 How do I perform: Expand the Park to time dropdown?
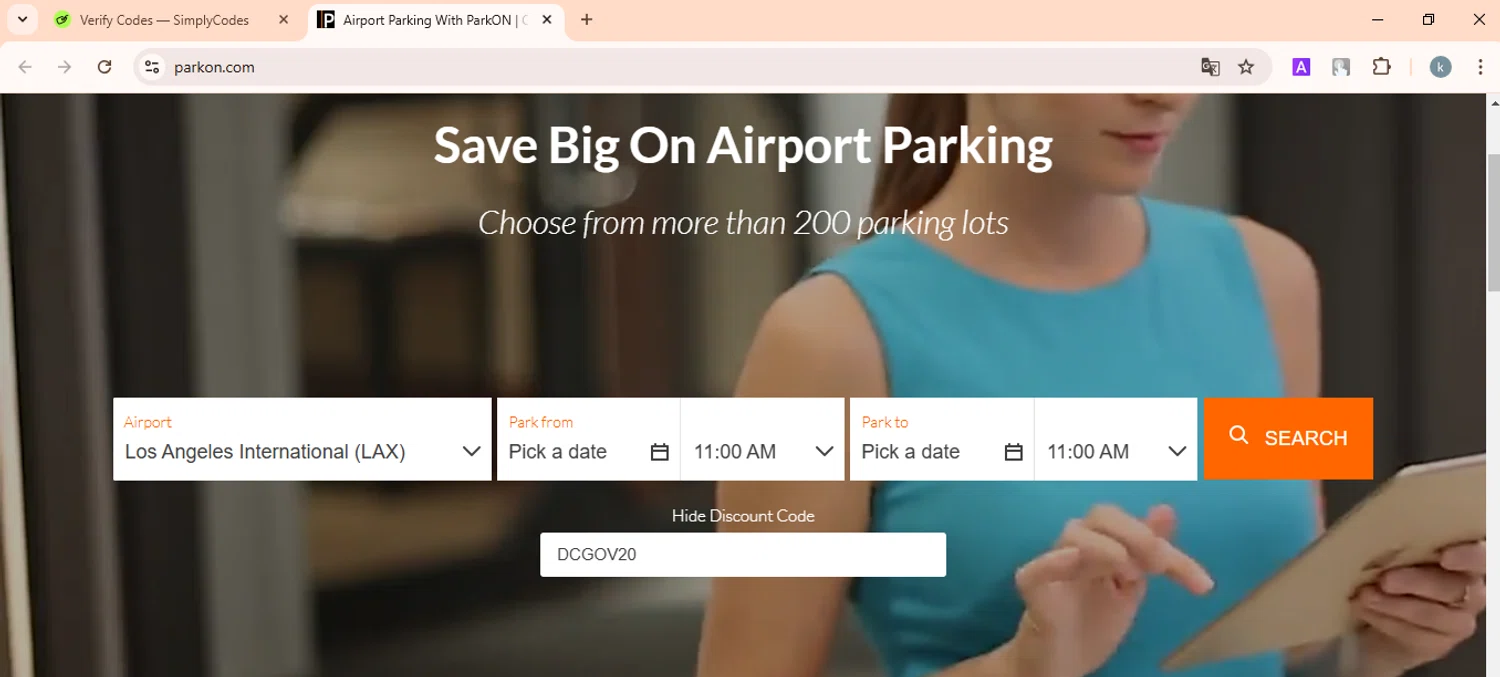pos(1116,439)
